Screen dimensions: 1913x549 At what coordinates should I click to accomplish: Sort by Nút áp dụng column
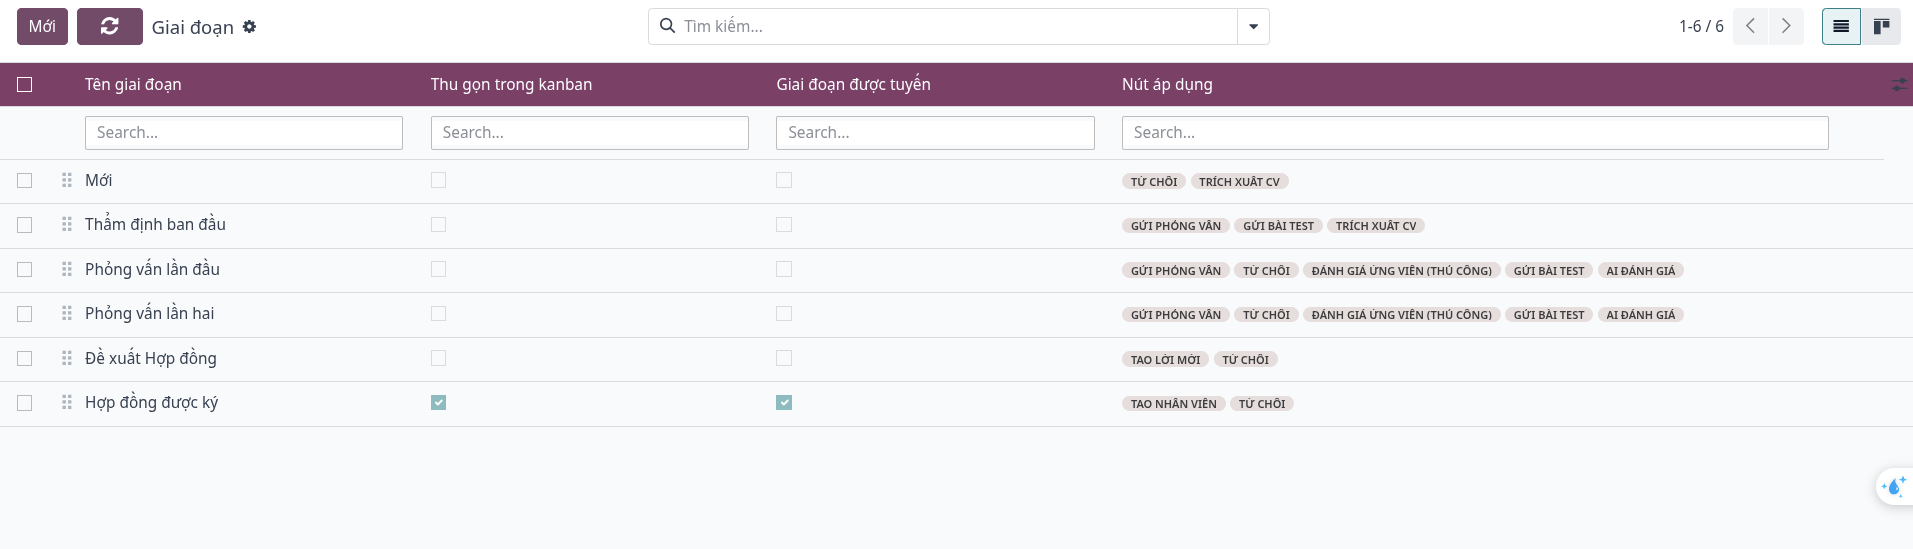pyautogui.click(x=1167, y=85)
